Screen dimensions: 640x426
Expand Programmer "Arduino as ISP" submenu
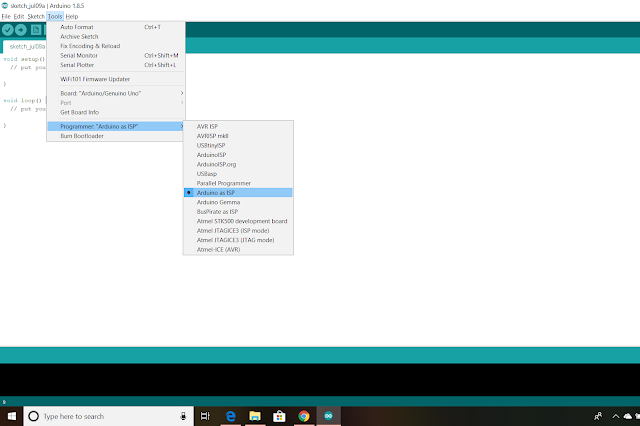click(x=116, y=126)
